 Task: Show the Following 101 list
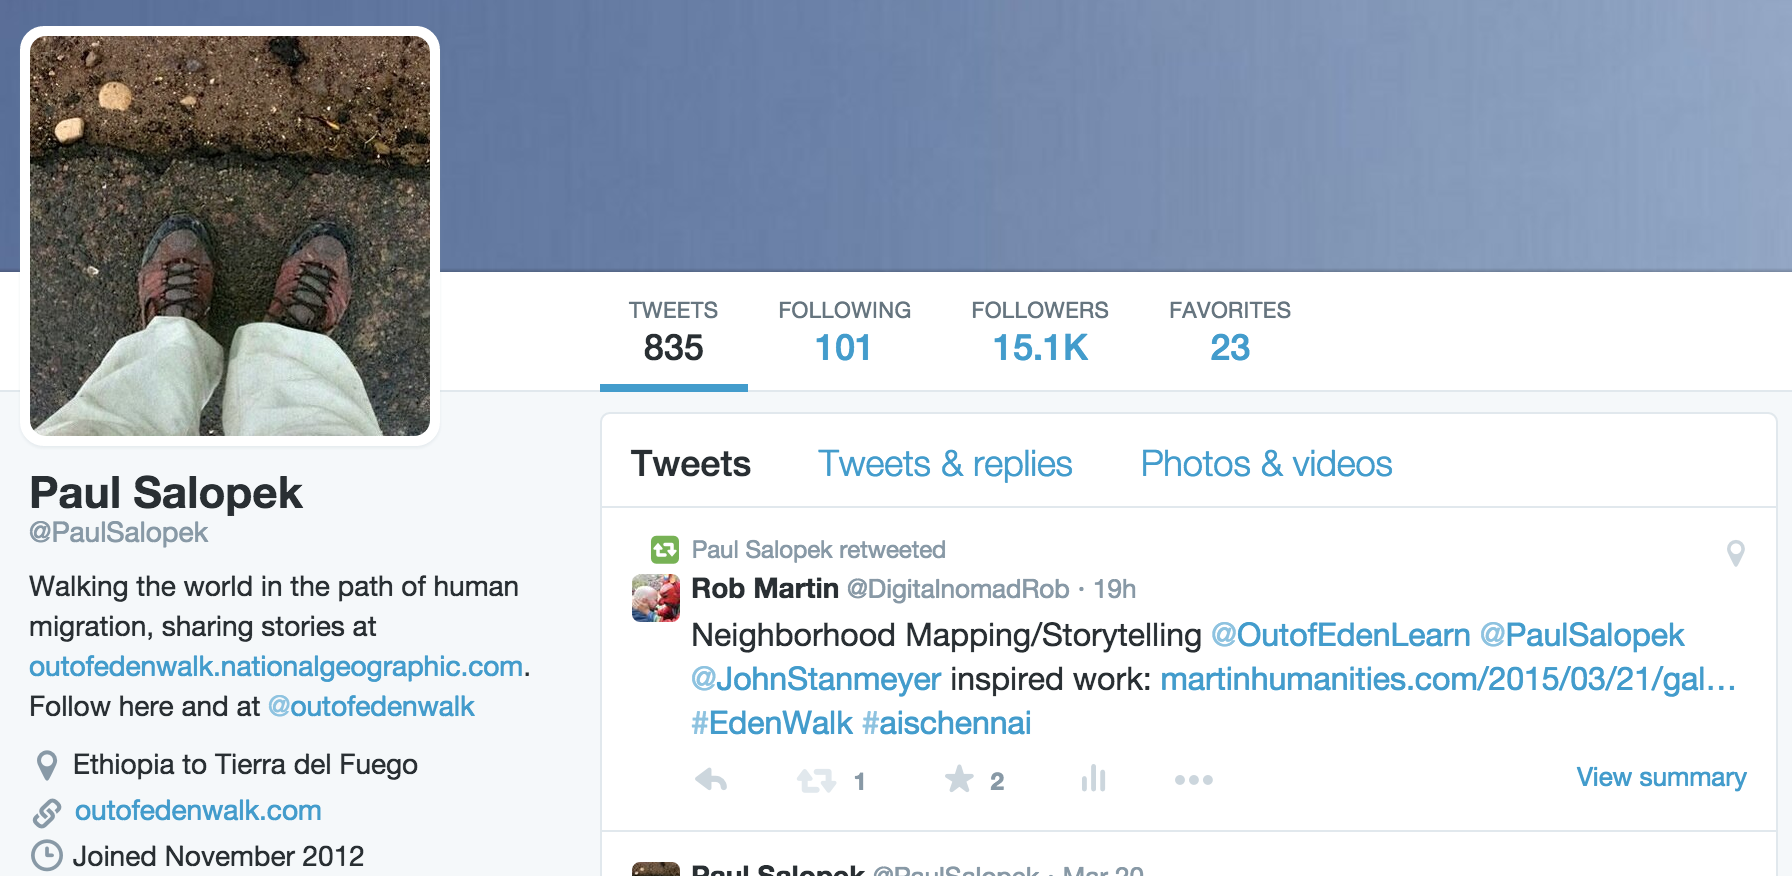(x=844, y=333)
